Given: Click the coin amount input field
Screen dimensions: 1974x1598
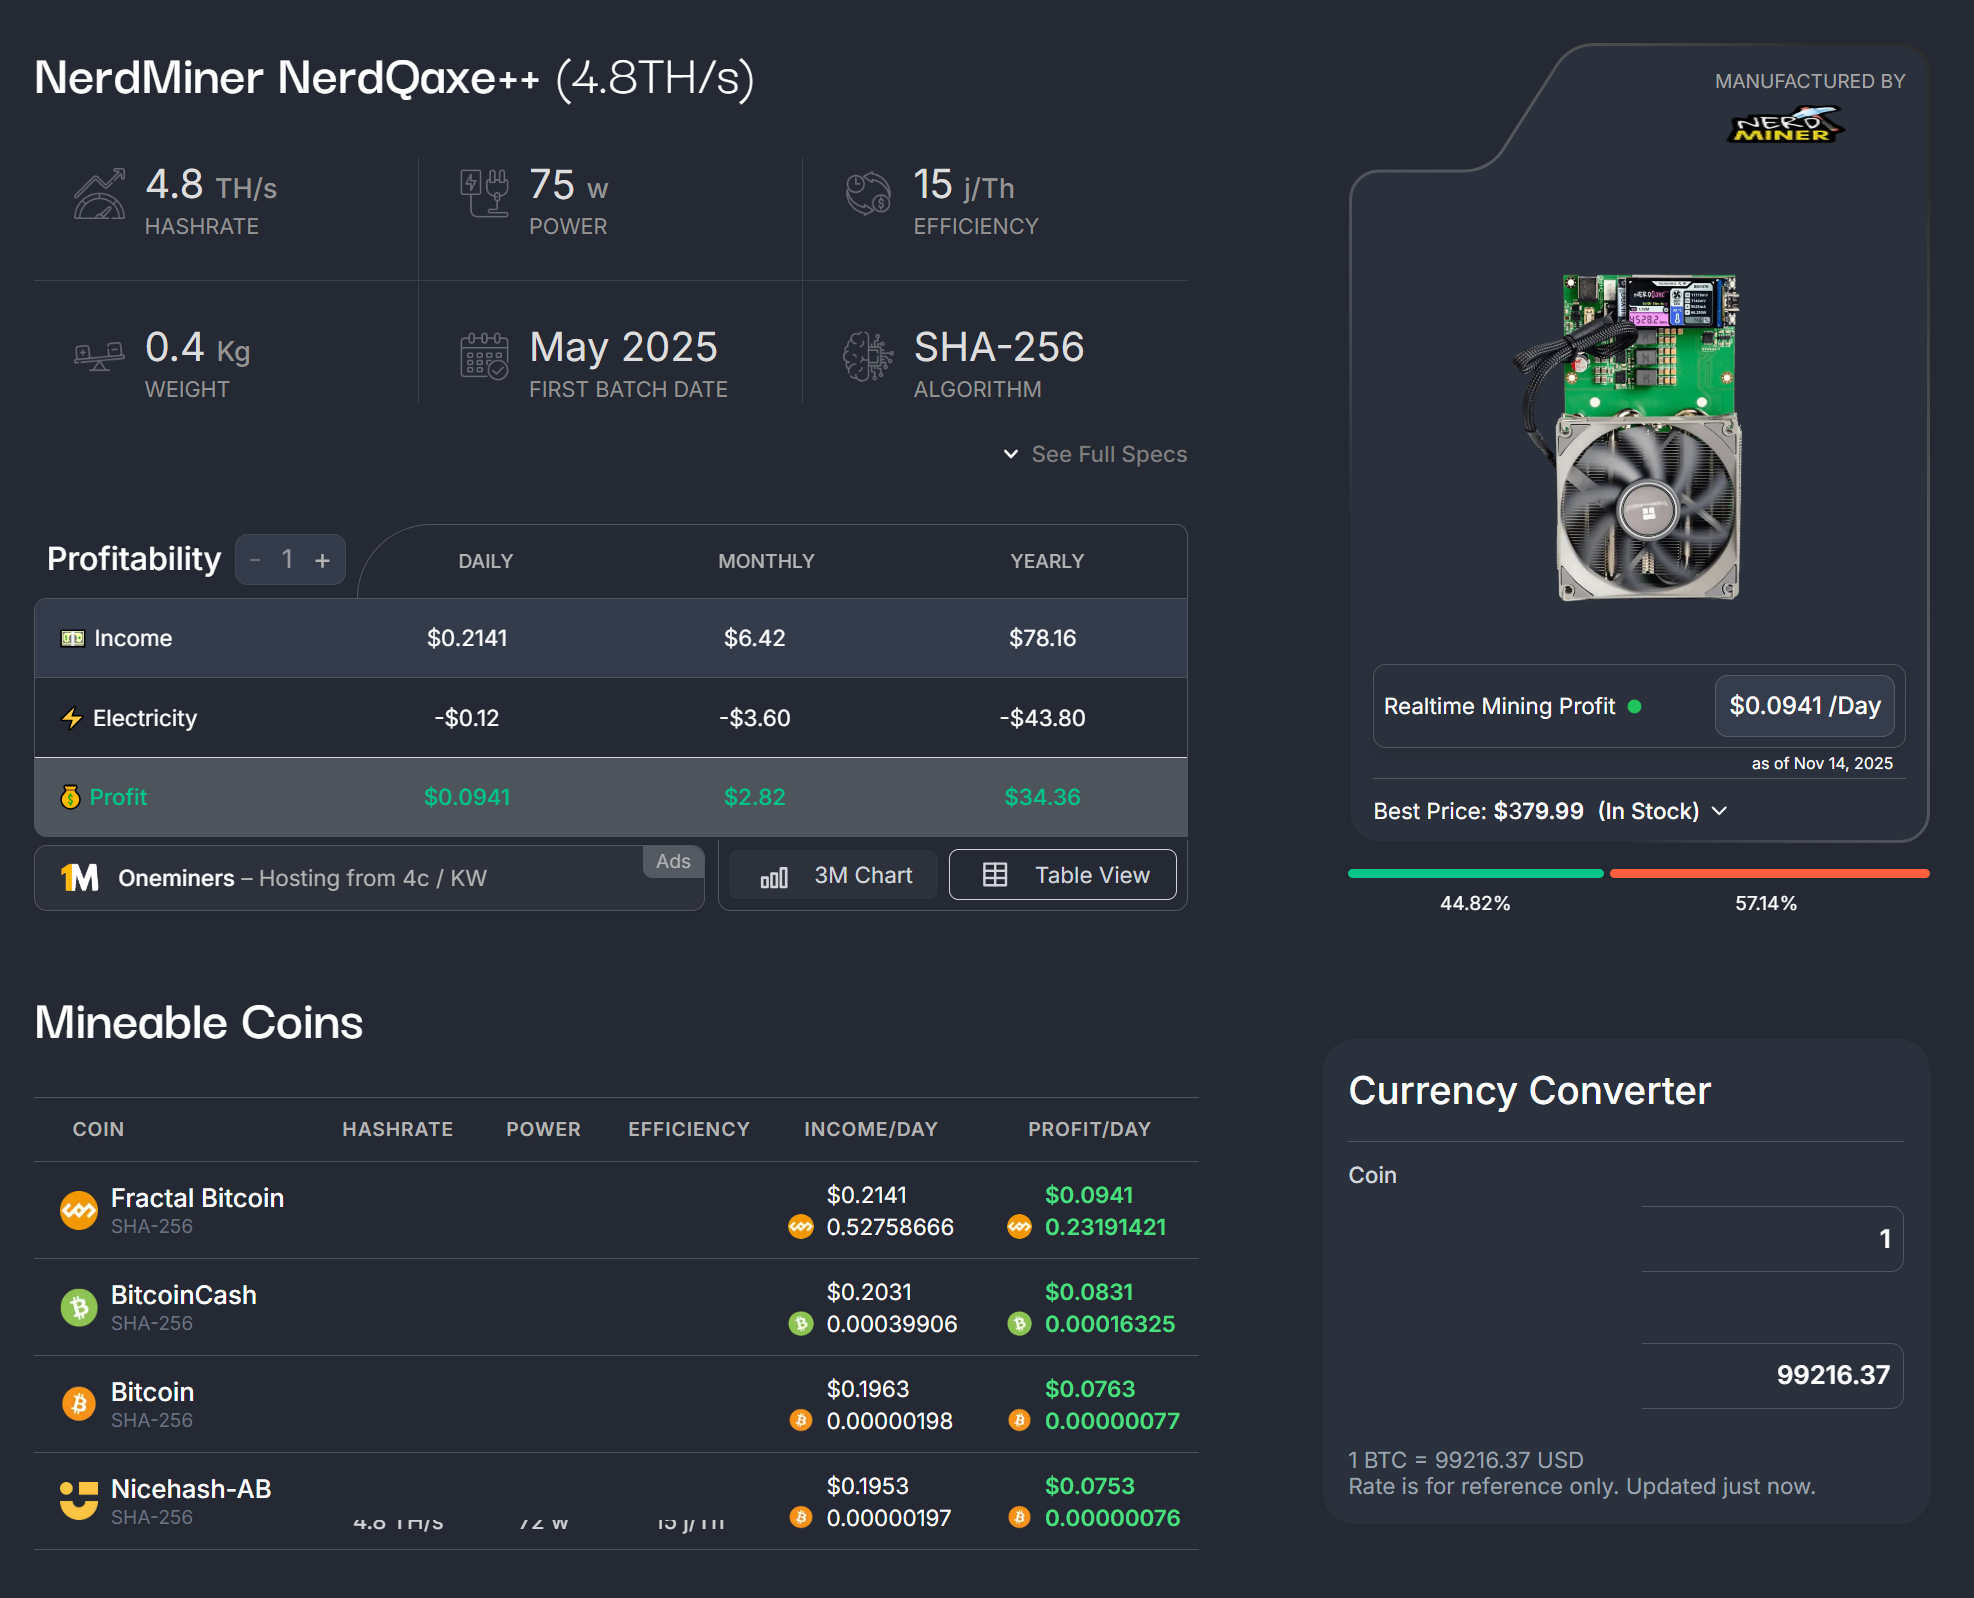Looking at the screenshot, I should coord(1771,1239).
